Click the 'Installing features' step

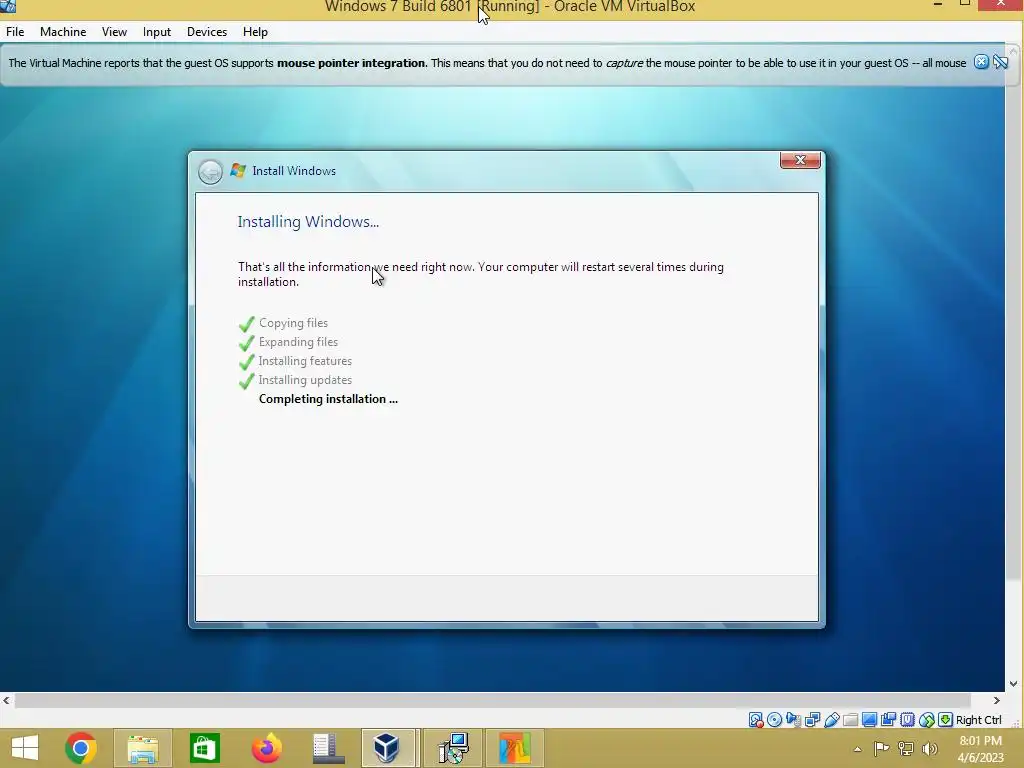pos(305,360)
